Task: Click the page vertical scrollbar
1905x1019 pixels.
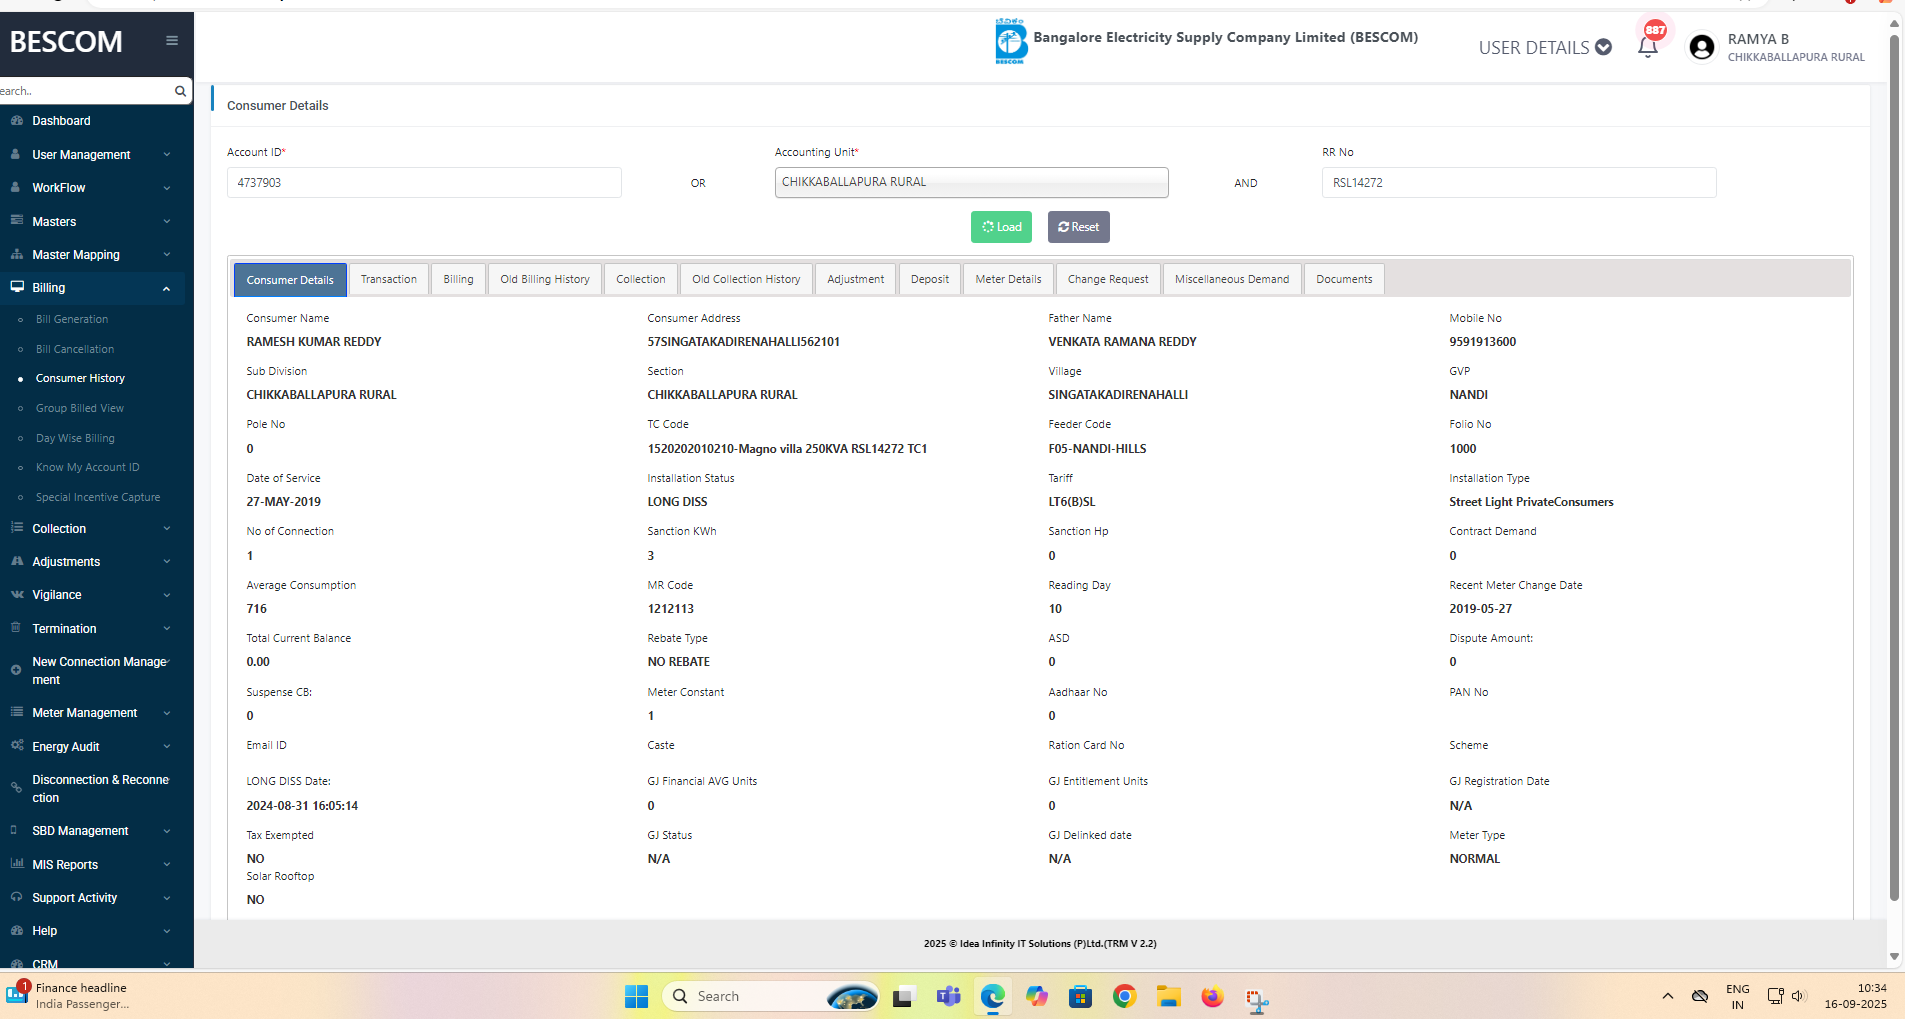Action: pos(1894,470)
